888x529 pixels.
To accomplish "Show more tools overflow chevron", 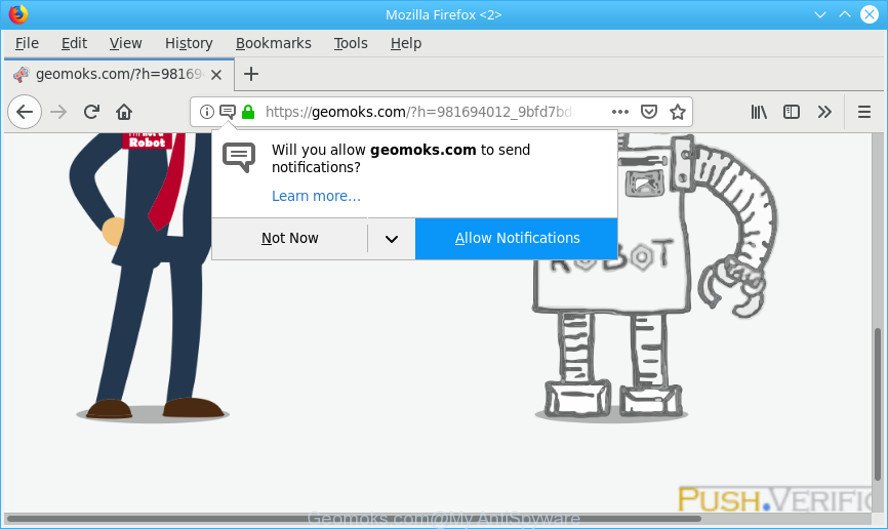I will coord(825,112).
